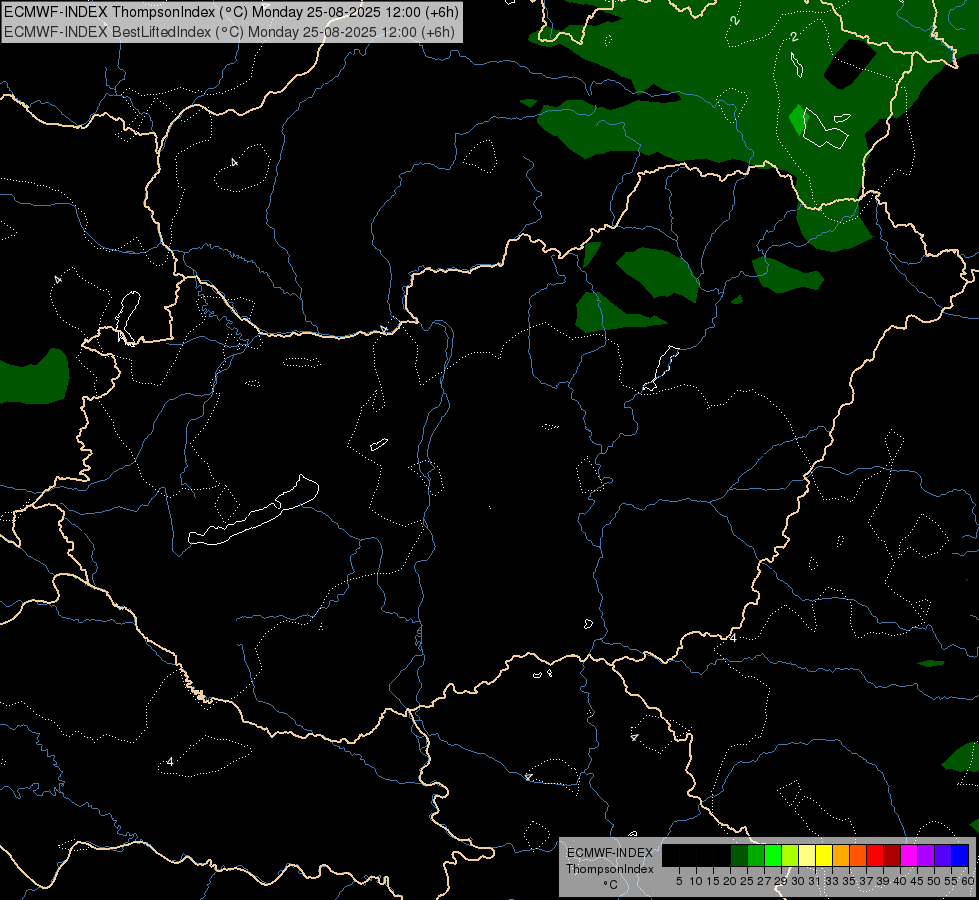Click the ThompsonIndex title line at top
The width and height of the screenshot is (979, 900).
[x=231, y=12]
